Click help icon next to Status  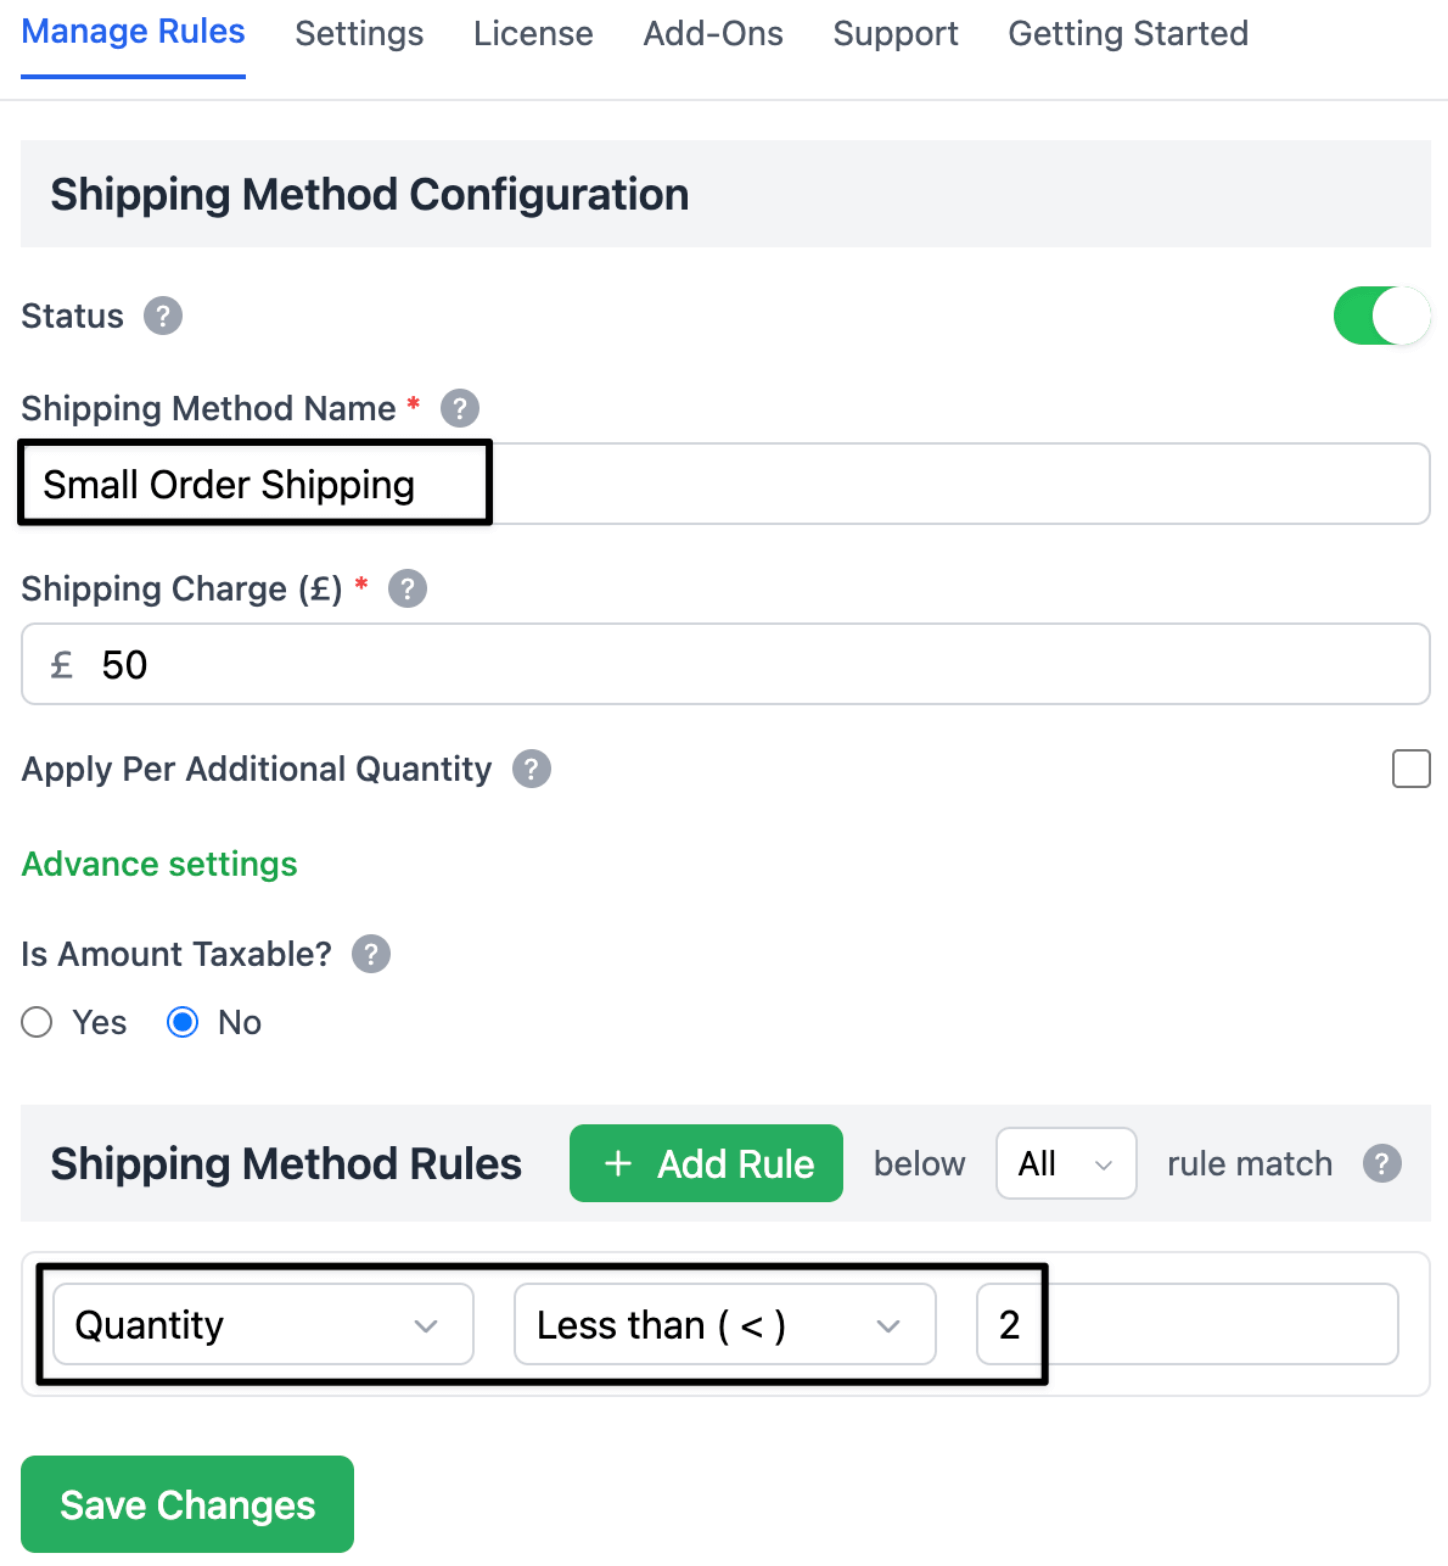(x=163, y=316)
